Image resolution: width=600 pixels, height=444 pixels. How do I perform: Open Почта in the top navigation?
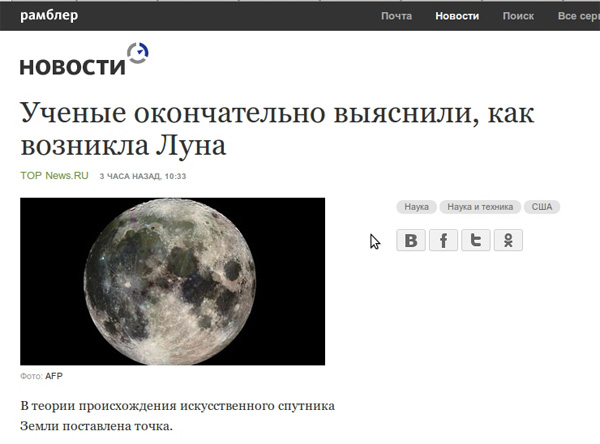pyautogui.click(x=396, y=16)
